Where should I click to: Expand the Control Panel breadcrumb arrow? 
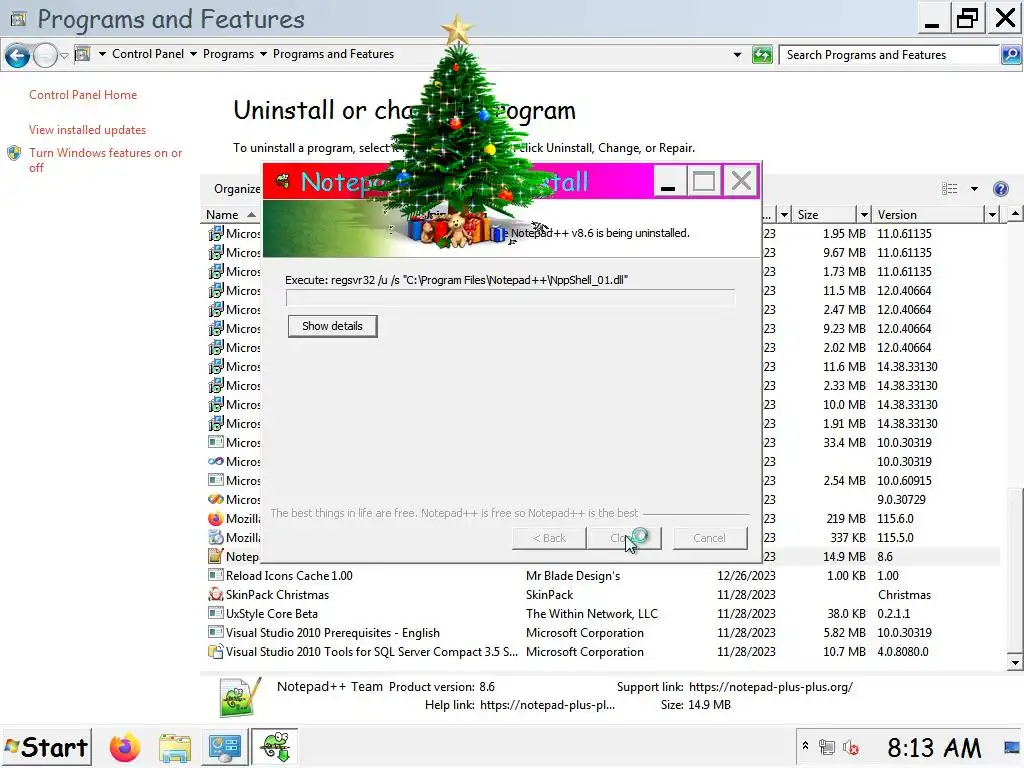click(x=193, y=54)
